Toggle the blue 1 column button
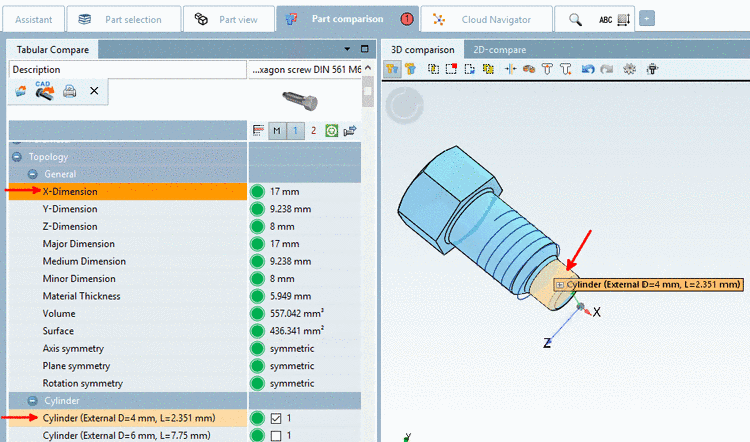This screenshot has width=750, height=442. pyautogui.click(x=296, y=131)
